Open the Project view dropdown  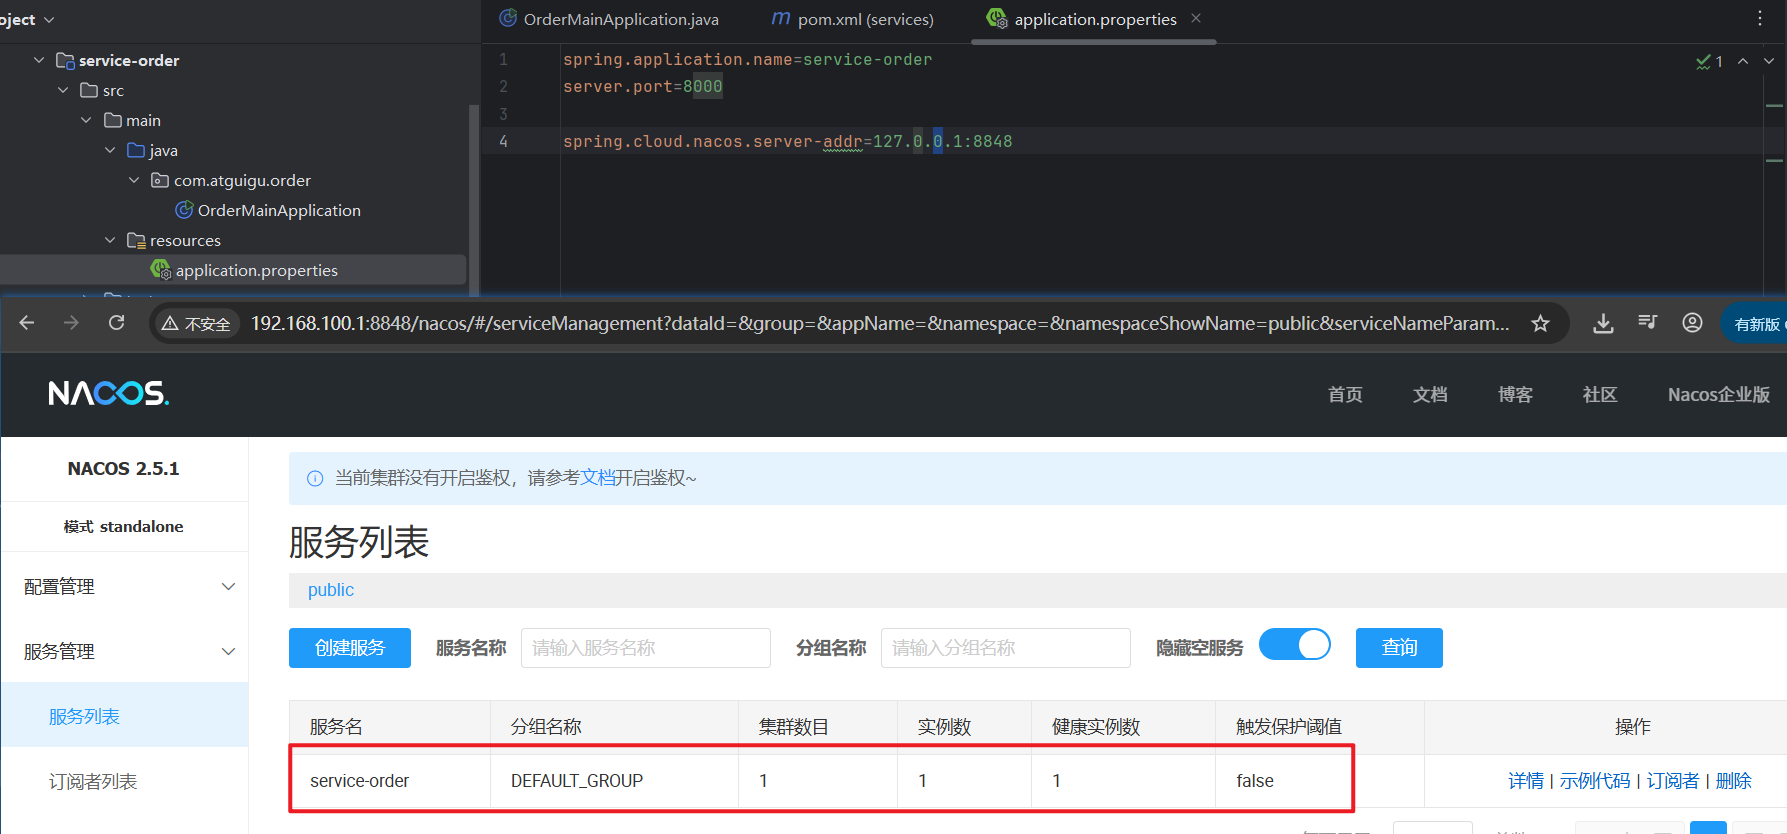(x=27, y=19)
